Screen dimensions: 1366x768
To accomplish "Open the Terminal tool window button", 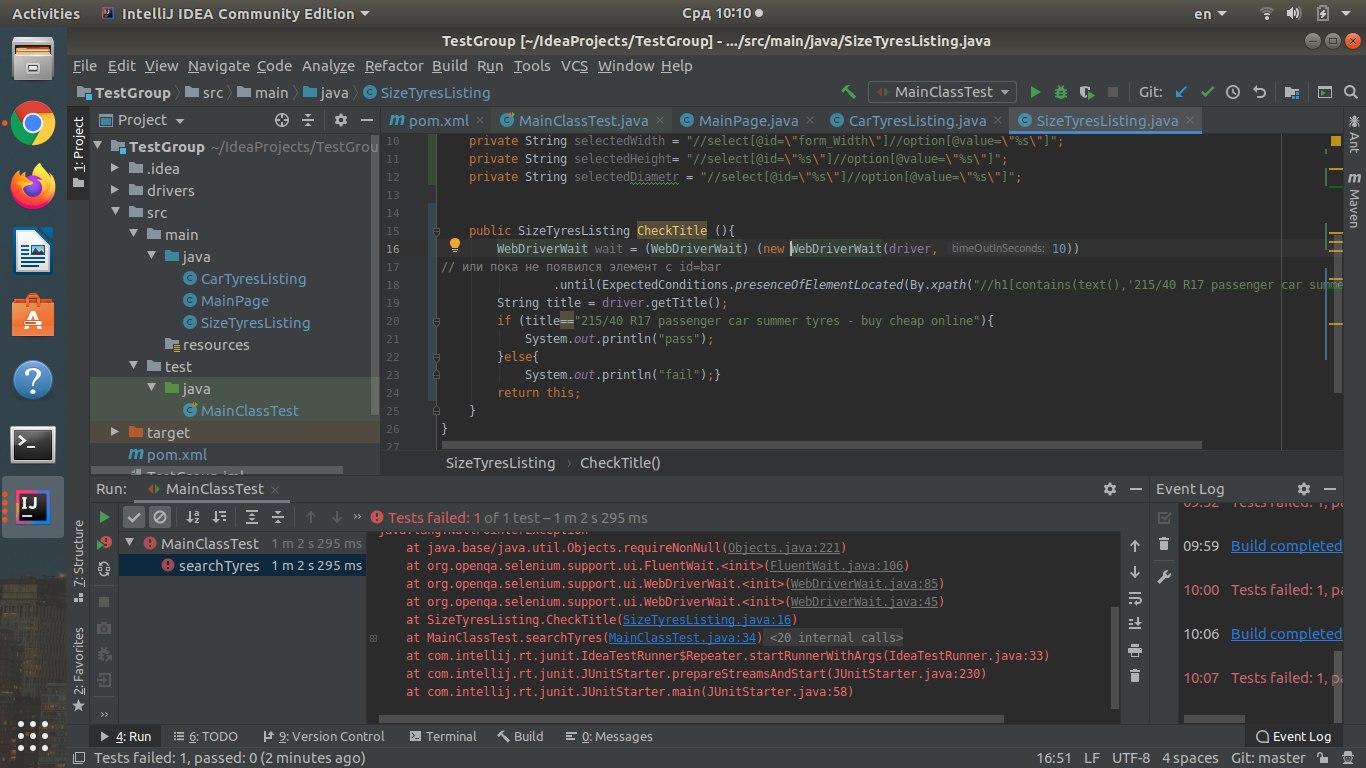I will [441, 736].
